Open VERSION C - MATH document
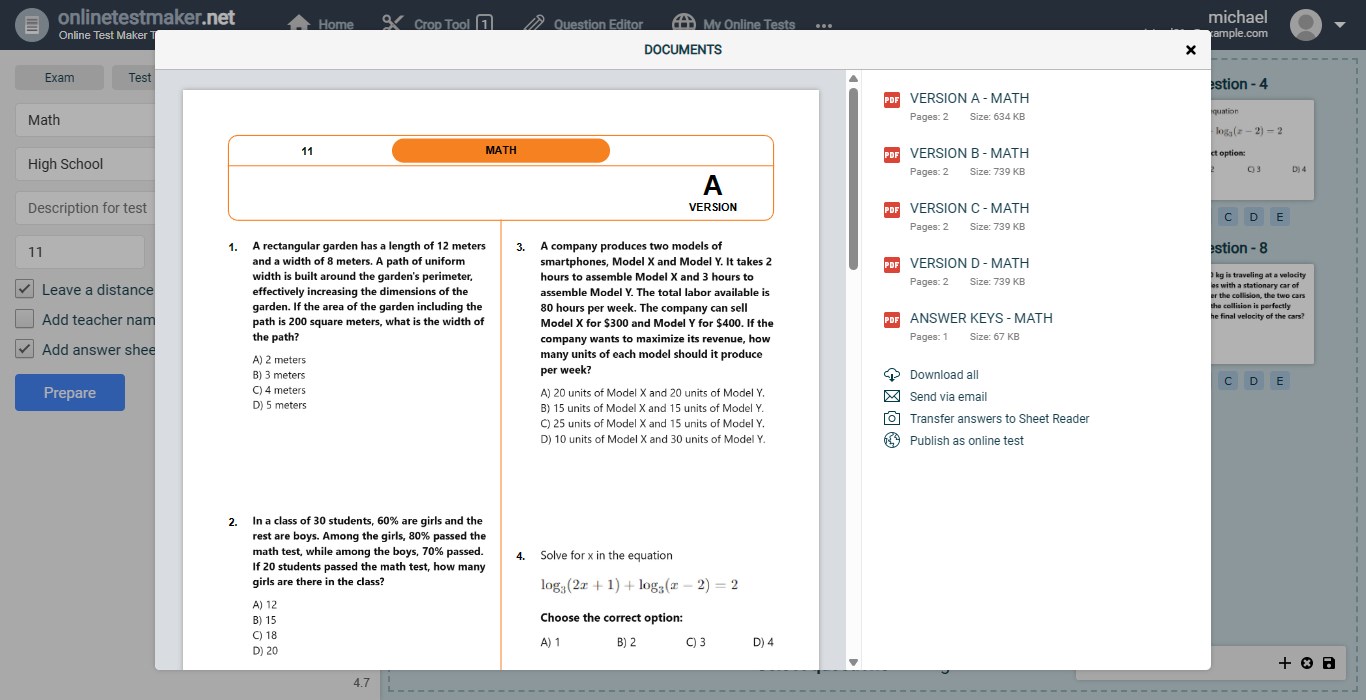Screen dimensions: 1366x700 (x=969, y=208)
